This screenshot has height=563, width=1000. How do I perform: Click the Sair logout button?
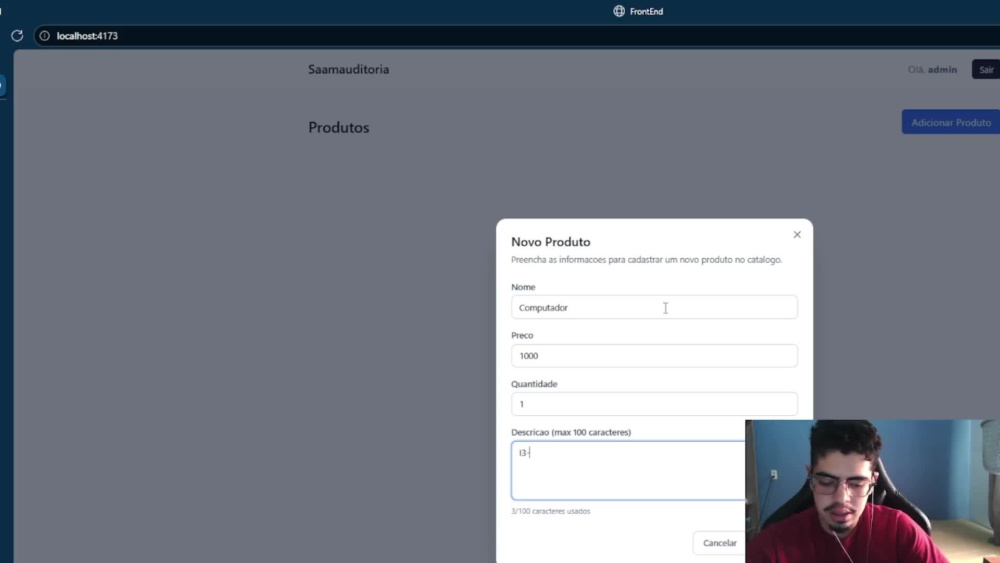(986, 69)
